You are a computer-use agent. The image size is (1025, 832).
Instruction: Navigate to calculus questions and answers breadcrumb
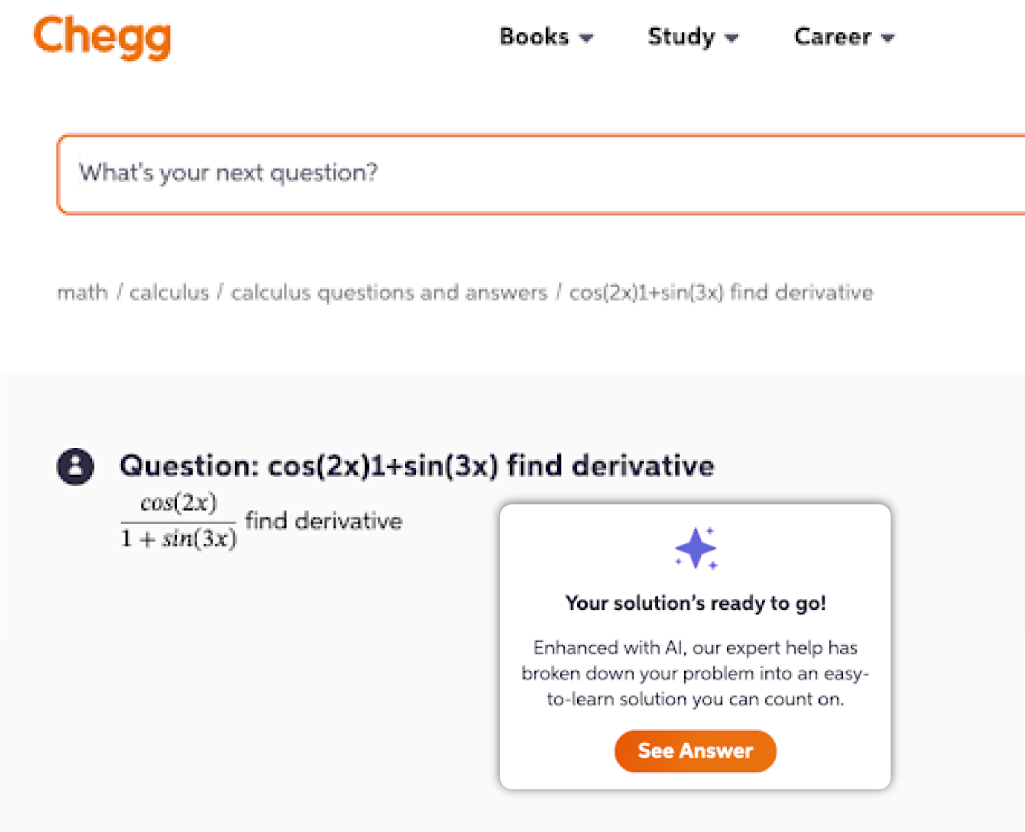click(389, 293)
